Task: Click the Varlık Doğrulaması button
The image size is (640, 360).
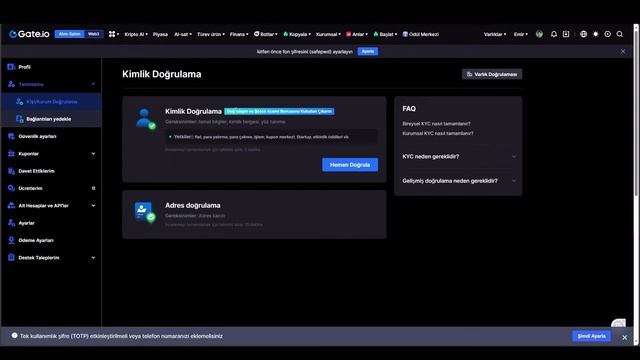Action: coord(492,74)
